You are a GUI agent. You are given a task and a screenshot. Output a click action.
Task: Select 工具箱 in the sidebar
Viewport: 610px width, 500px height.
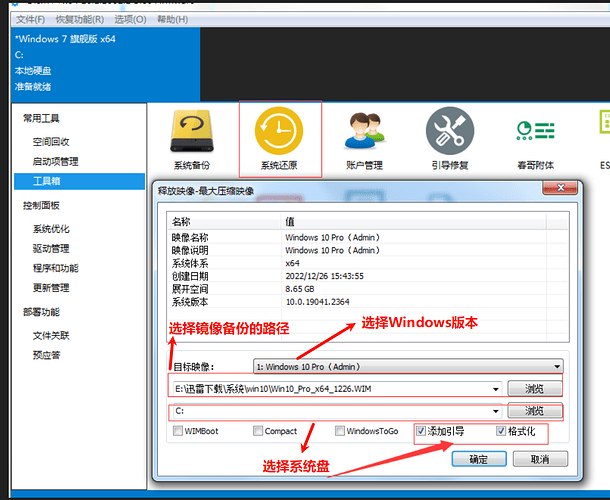[x=79, y=181]
